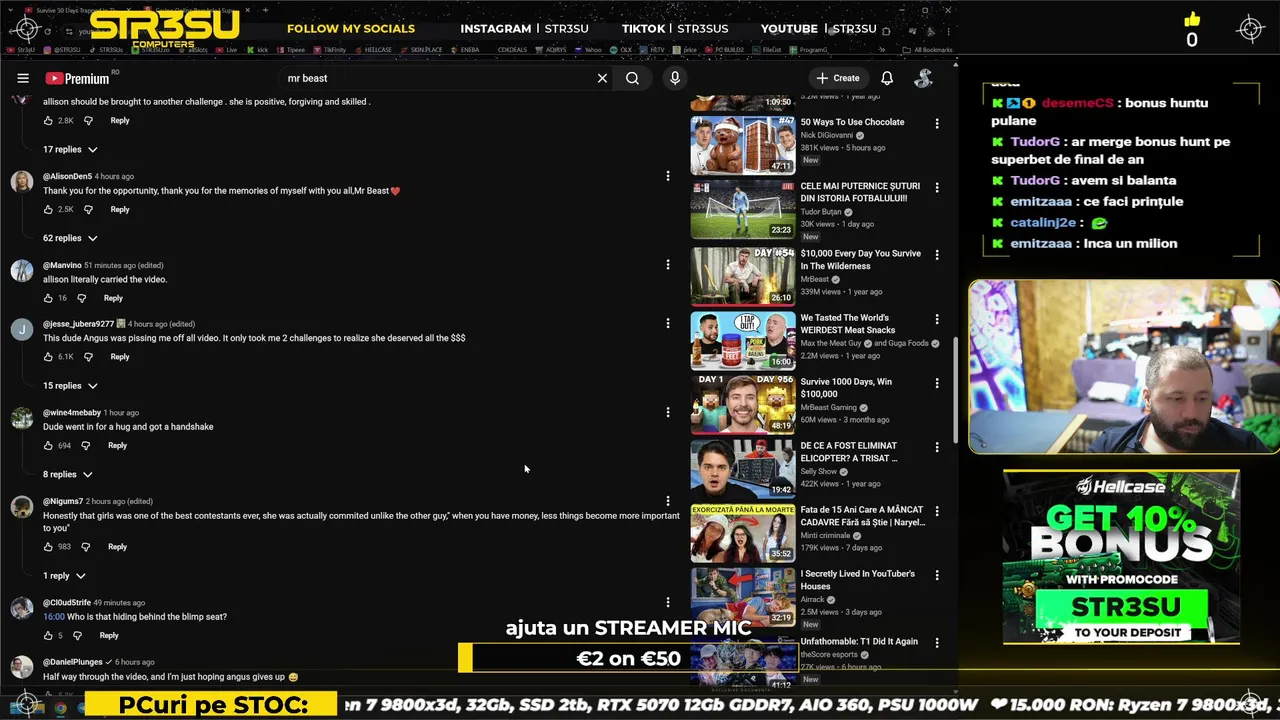This screenshot has width=1280, height=720.
Task: Like the @wine4mebaby handshake comment
Action: [x=48, y=445]
